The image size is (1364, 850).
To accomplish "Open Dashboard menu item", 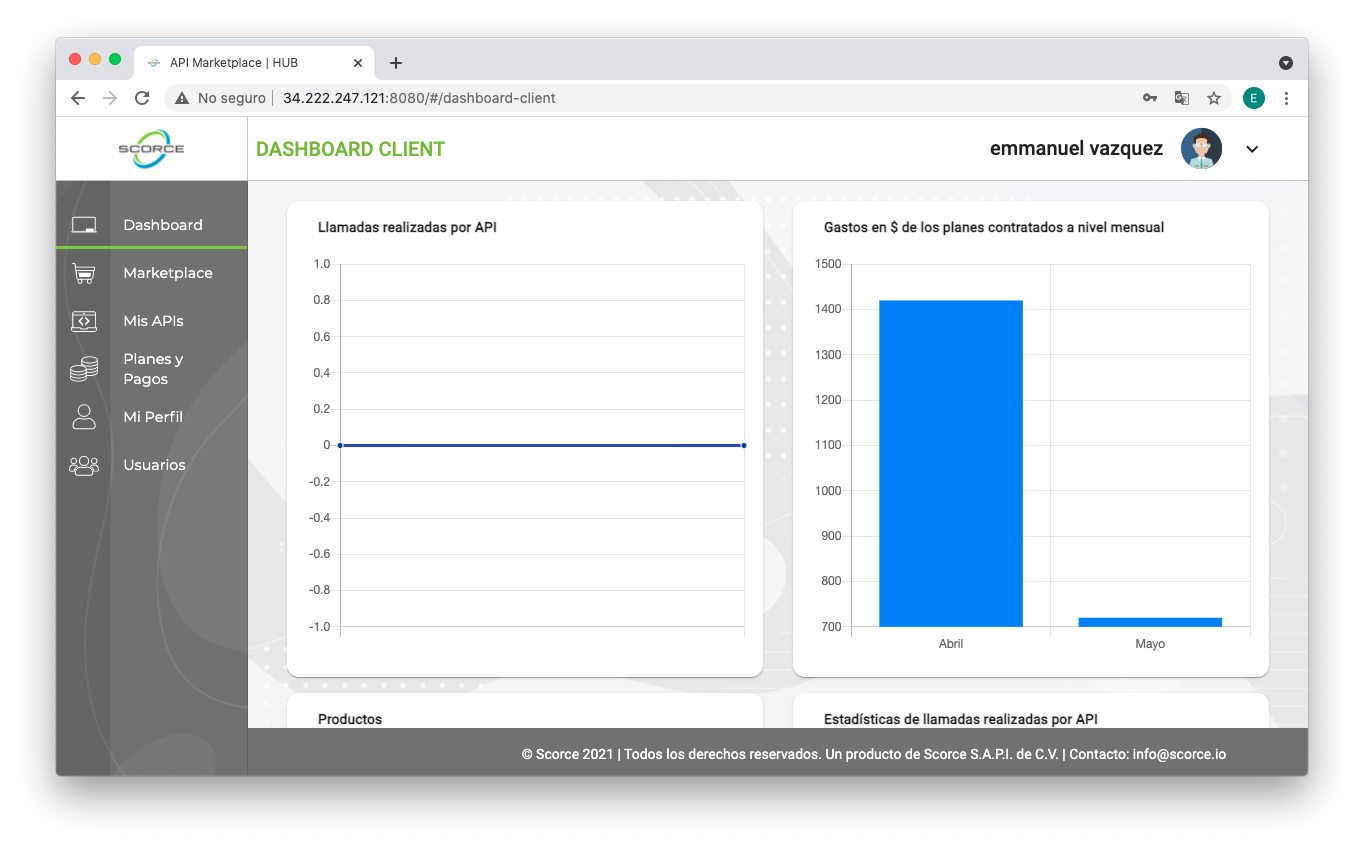I will pos(151,225).
